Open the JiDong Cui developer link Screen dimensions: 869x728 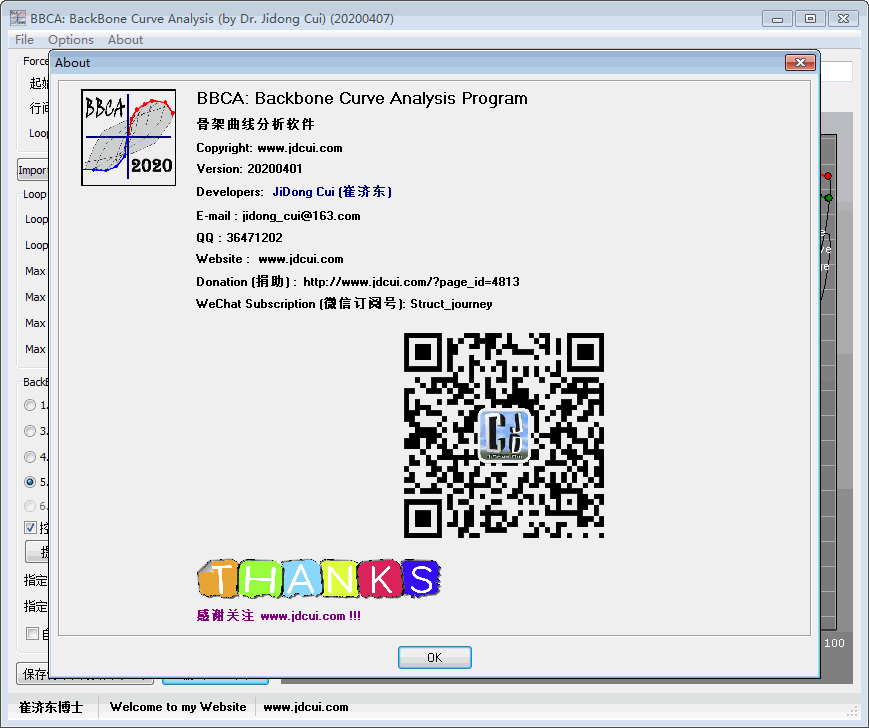332,192
